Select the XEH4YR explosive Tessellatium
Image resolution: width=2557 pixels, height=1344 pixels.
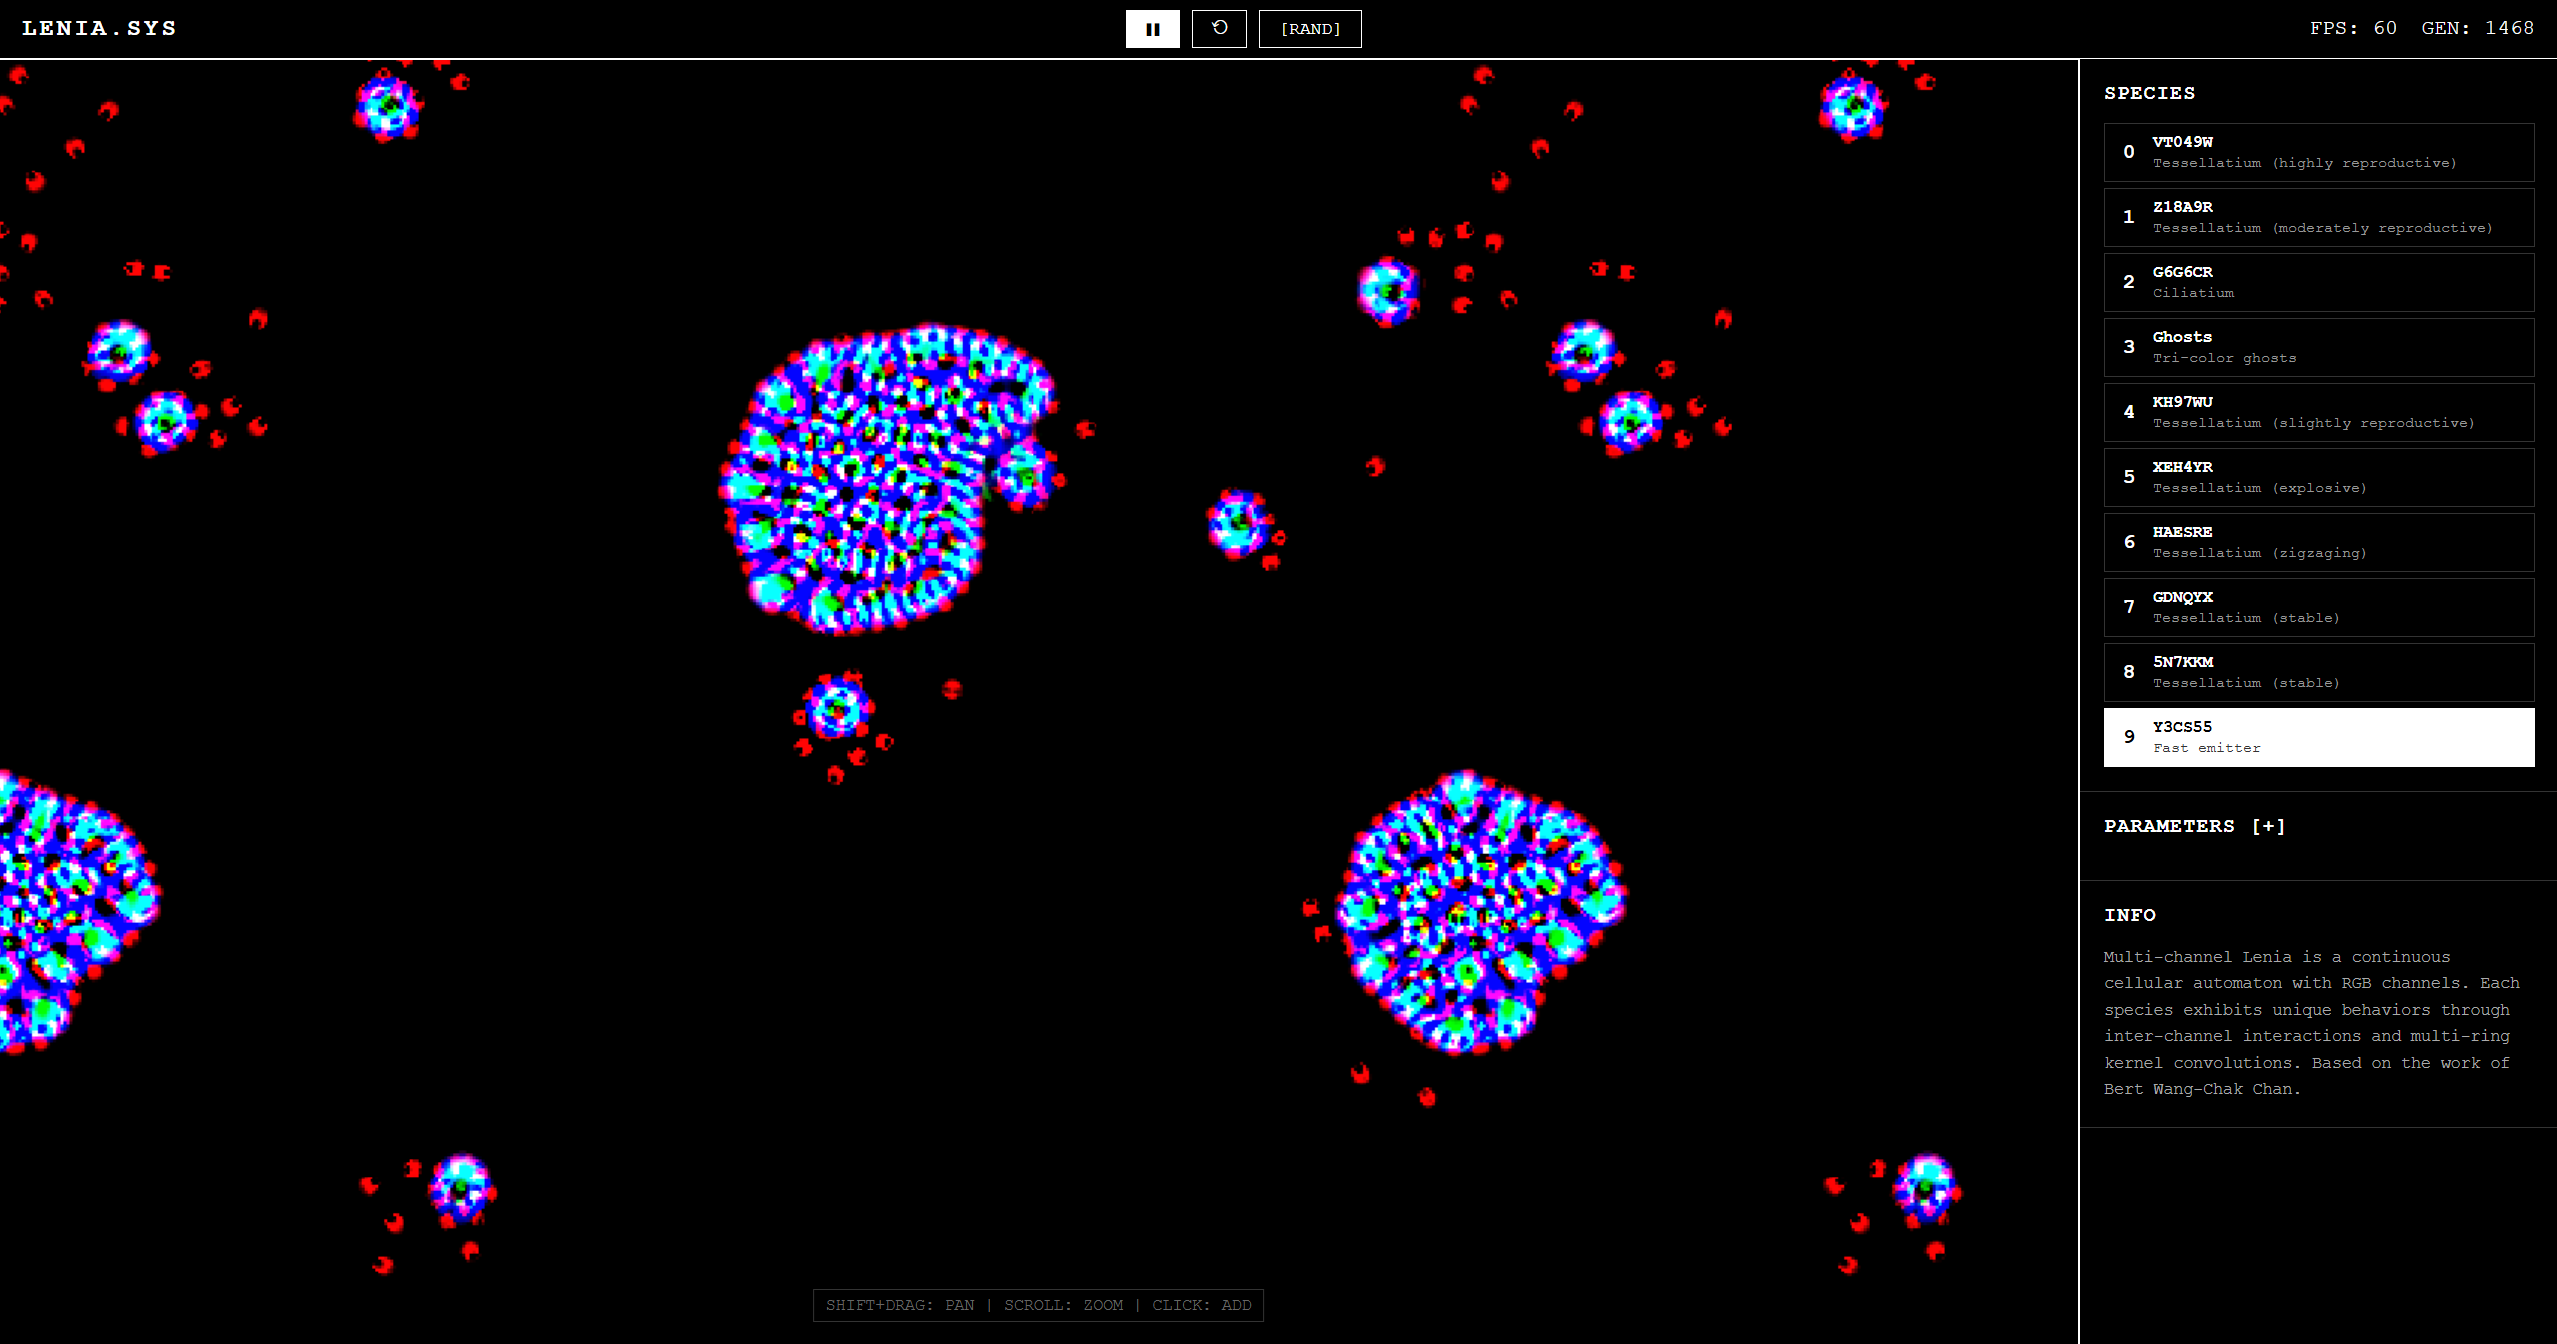coord(2318,477)
